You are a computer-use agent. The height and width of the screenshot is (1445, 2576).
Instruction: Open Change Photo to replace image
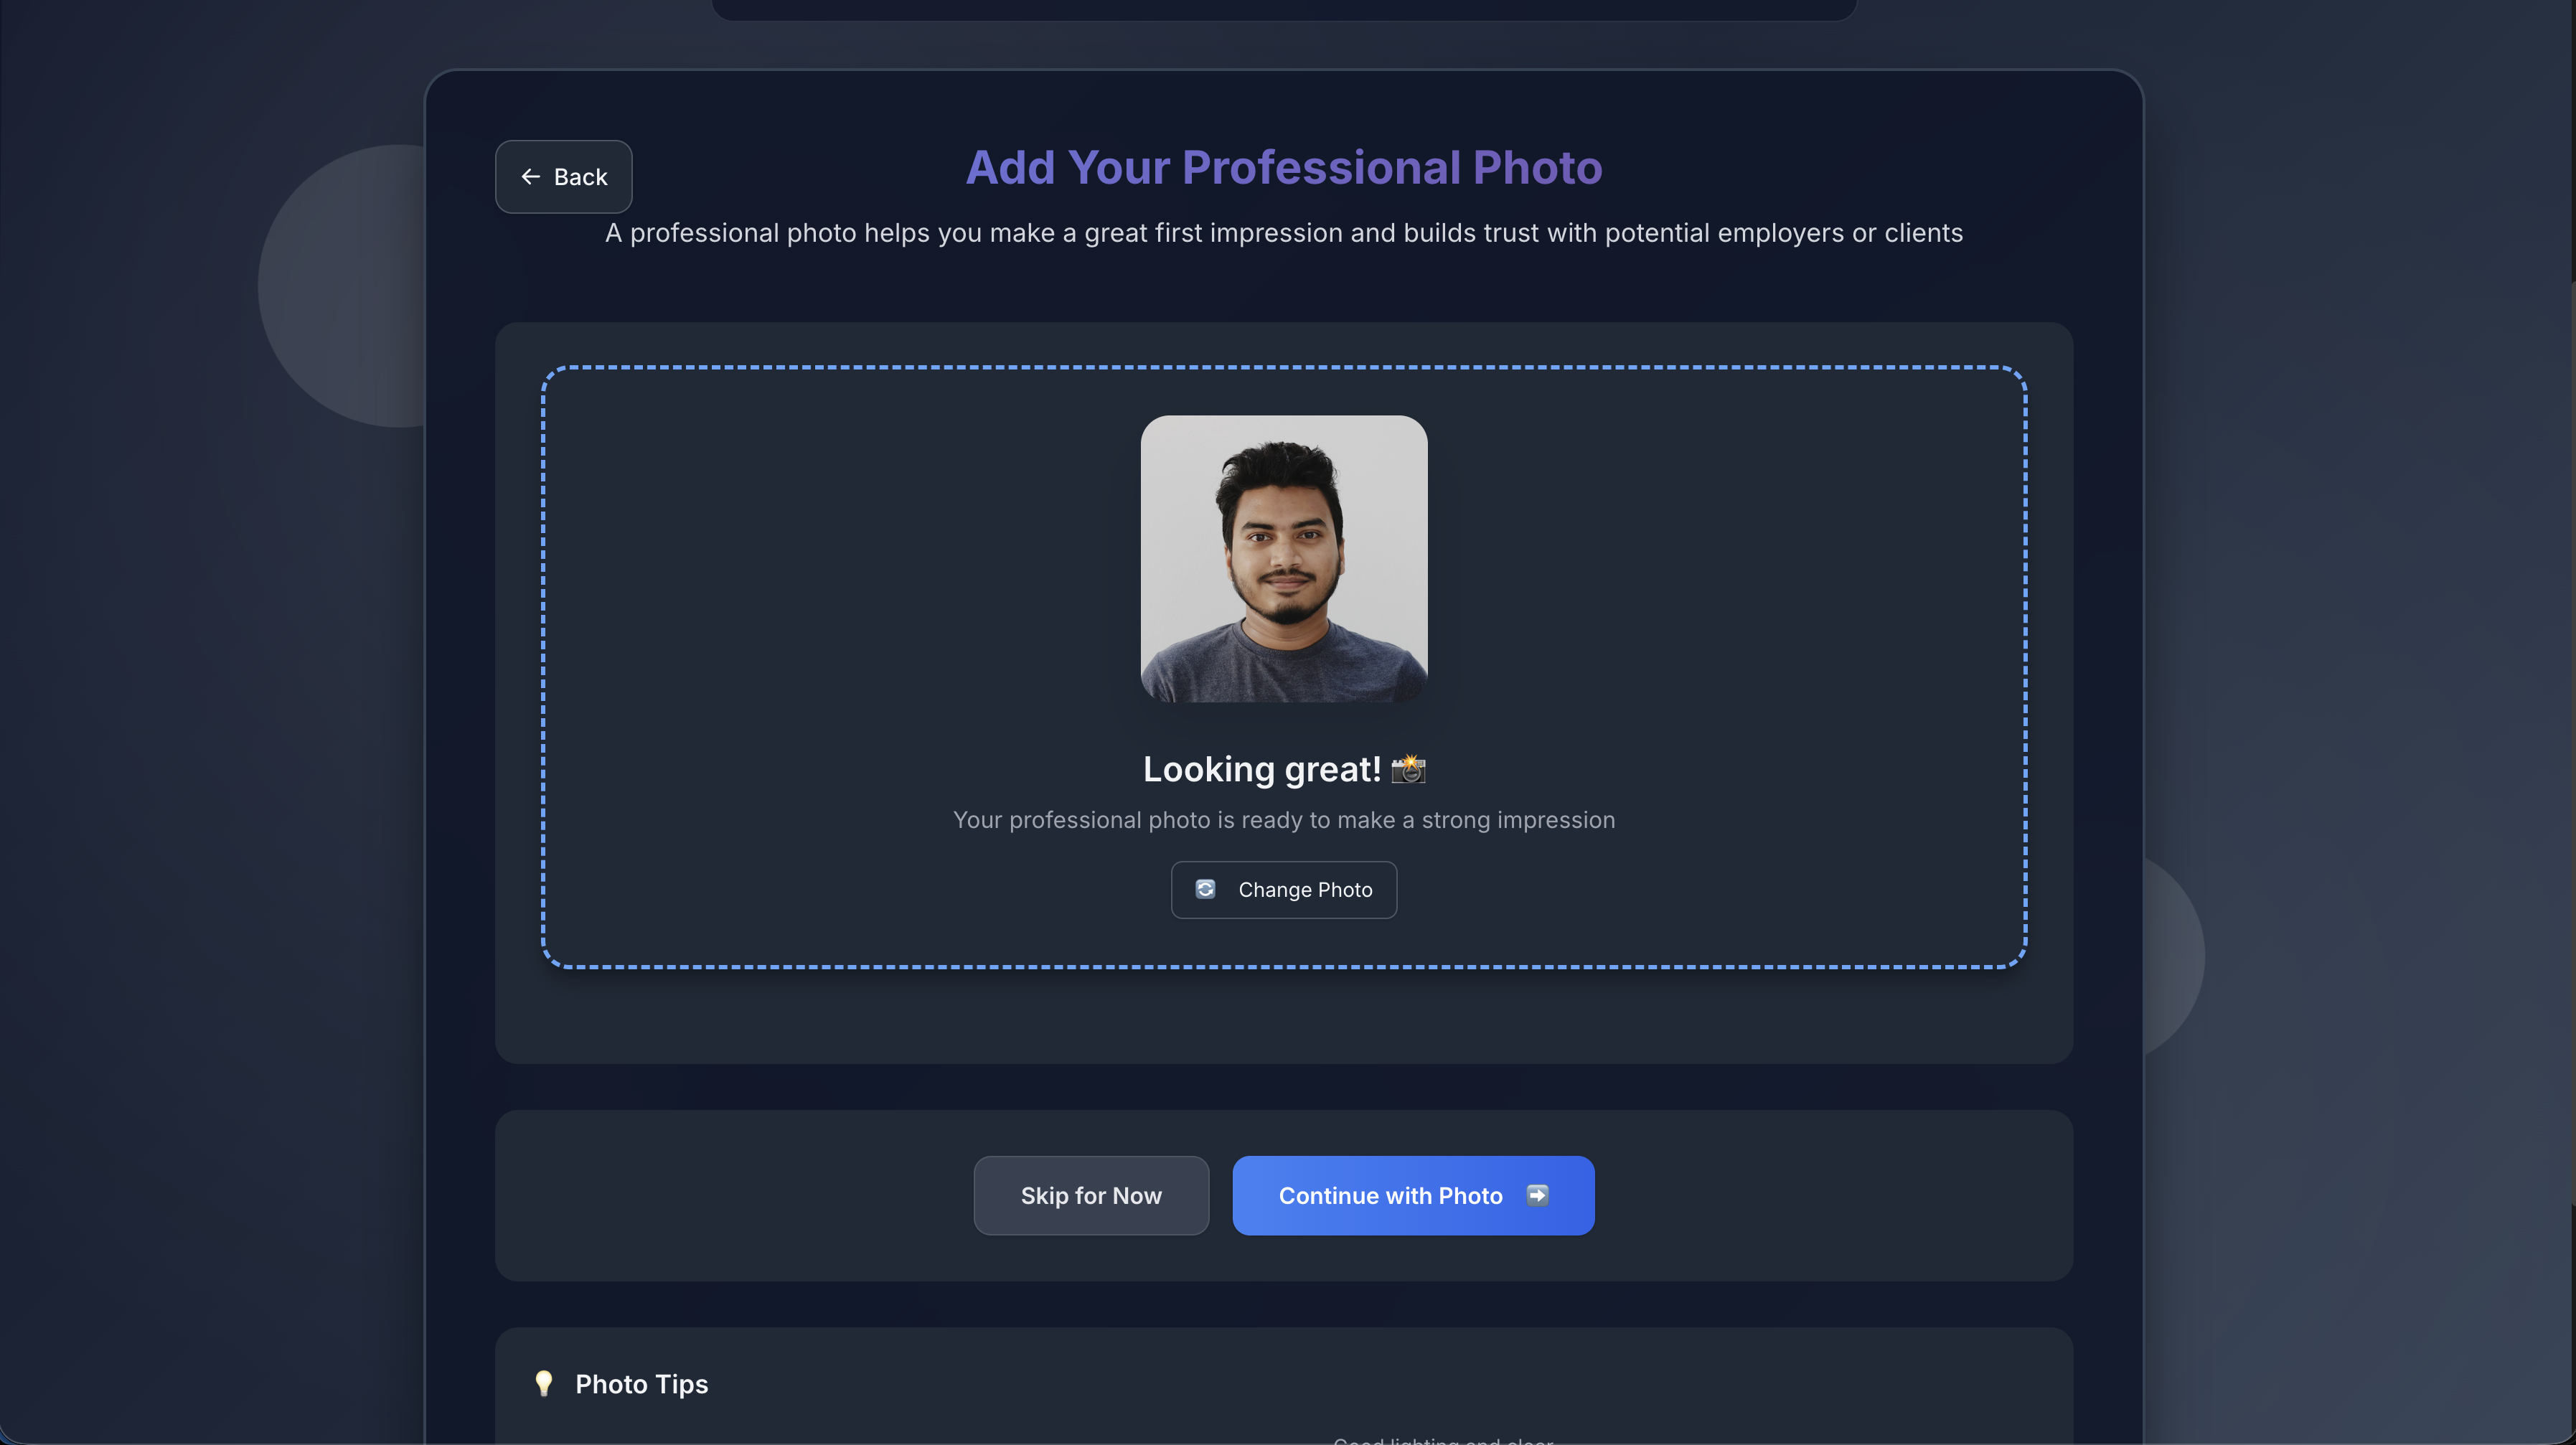pos(1284,889)
